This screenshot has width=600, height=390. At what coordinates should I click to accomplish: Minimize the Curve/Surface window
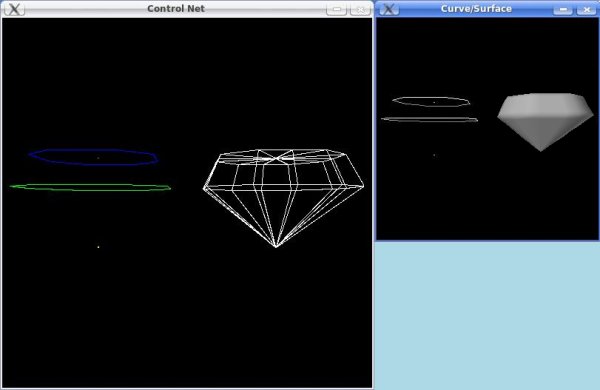tap(563, 9)
